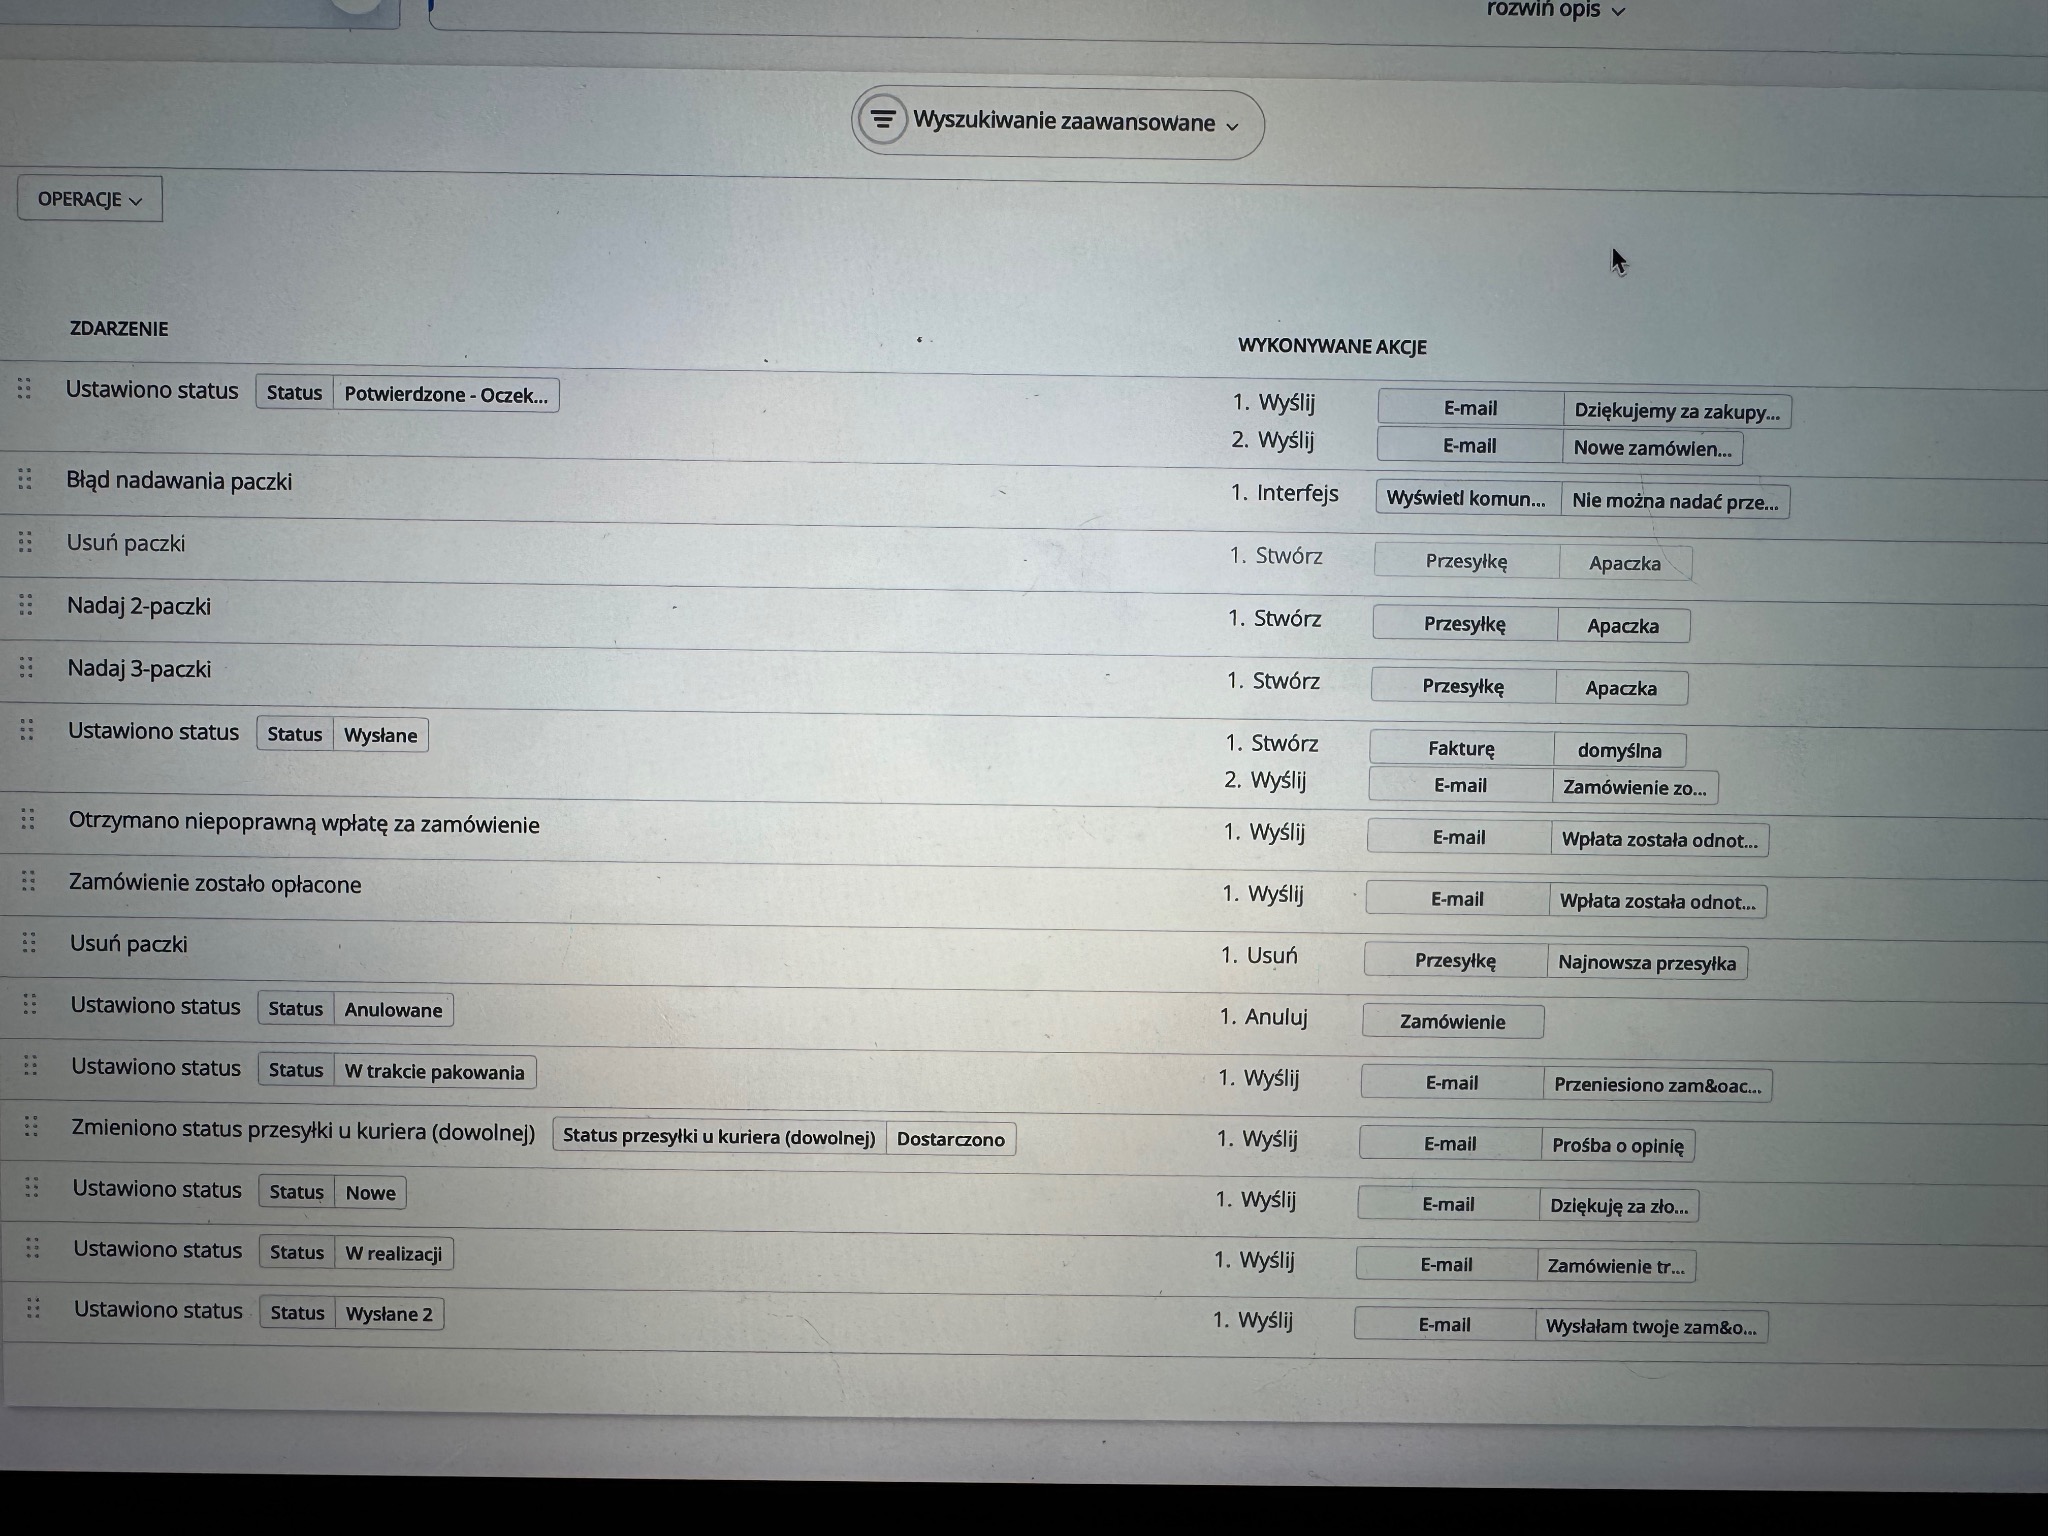Click the filter icon beside Wyszukiwanie zaawansowane
The height and width of the screenshot is (1536, 2048).
coord(881,121)
